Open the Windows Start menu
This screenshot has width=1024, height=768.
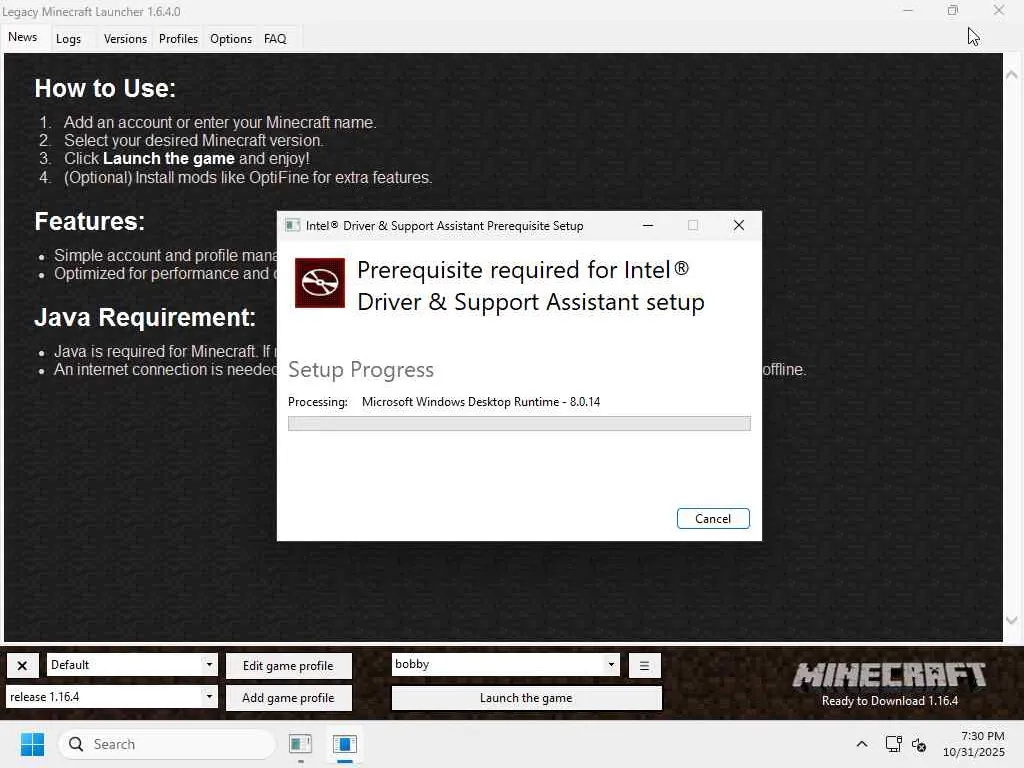[x=32, y=744]
